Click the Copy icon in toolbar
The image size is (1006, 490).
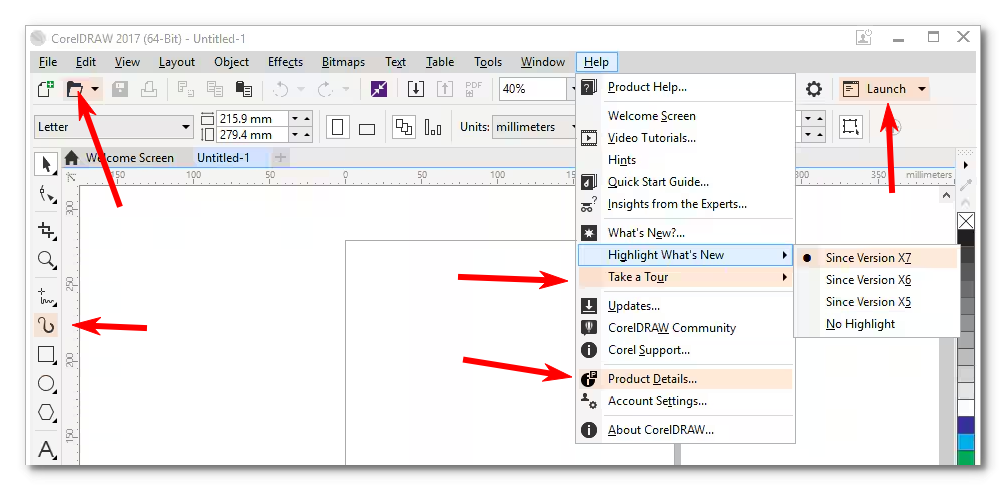coord(214,89)
